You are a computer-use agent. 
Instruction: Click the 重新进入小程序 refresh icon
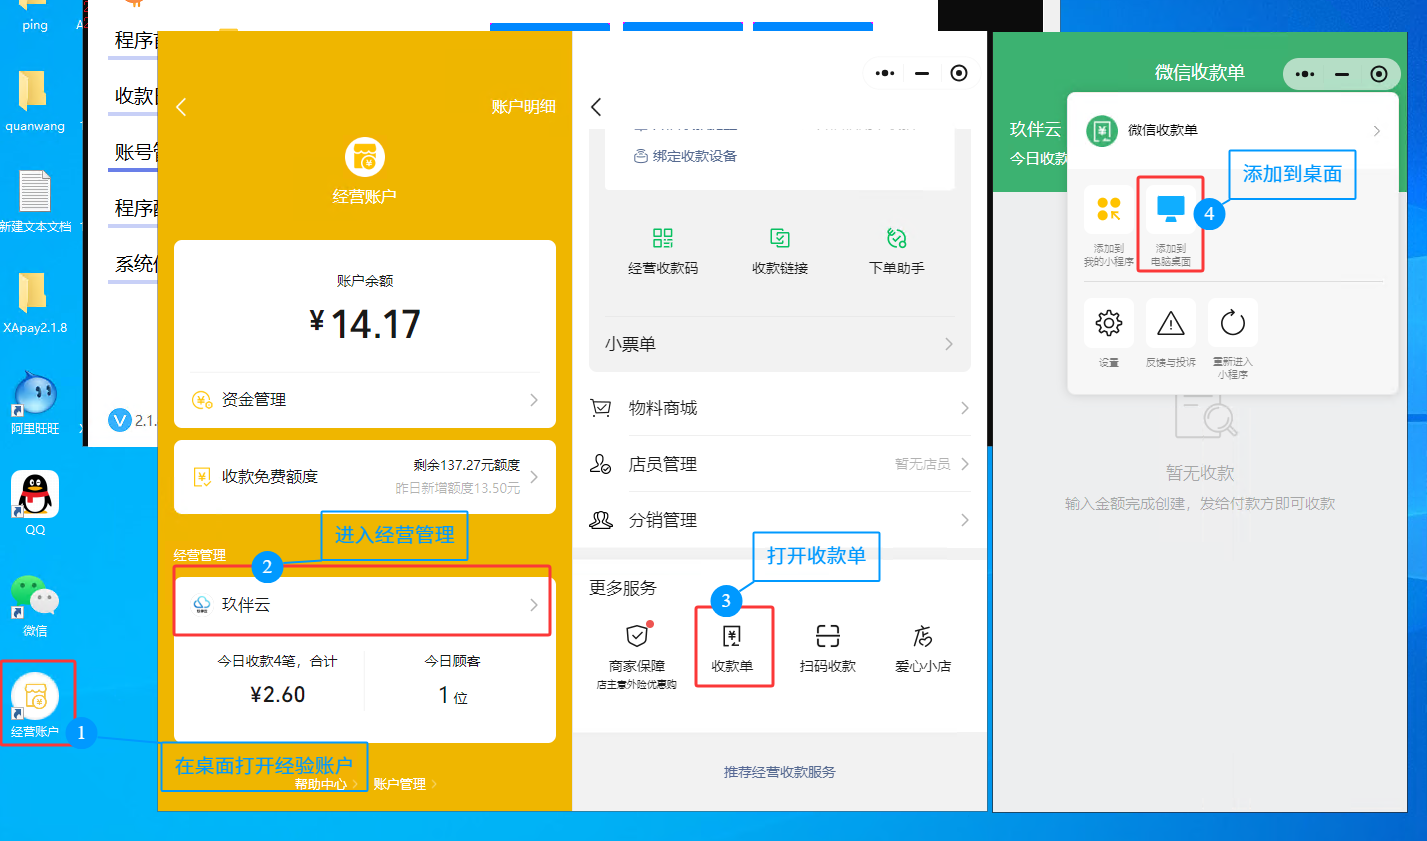coord(1232,323)
